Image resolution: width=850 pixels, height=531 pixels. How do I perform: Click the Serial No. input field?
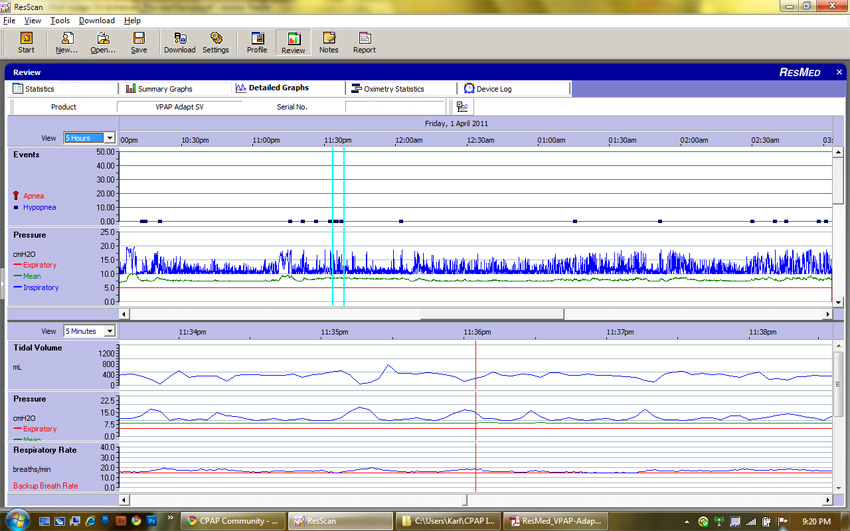pos(395,107)
